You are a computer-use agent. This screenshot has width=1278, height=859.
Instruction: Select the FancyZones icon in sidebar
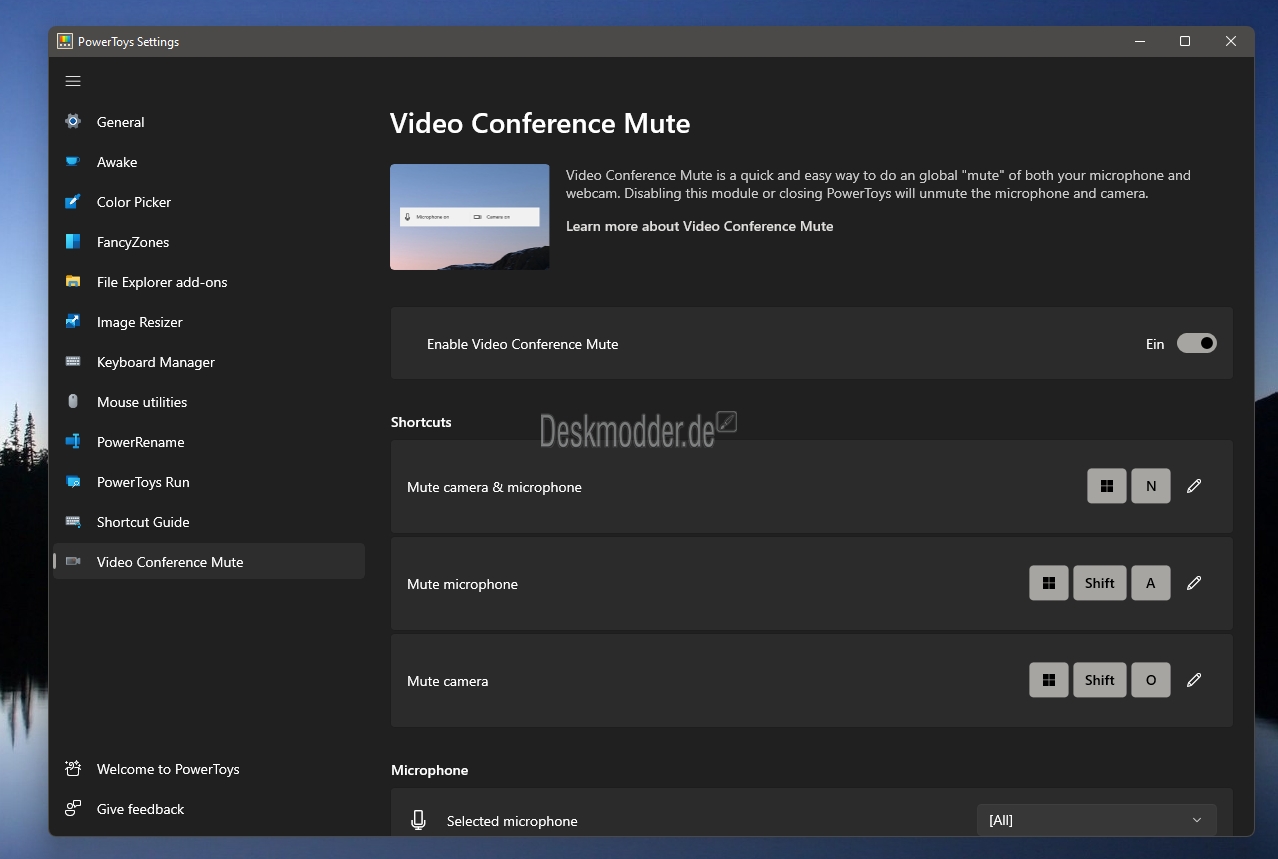[x=73, y=242]
